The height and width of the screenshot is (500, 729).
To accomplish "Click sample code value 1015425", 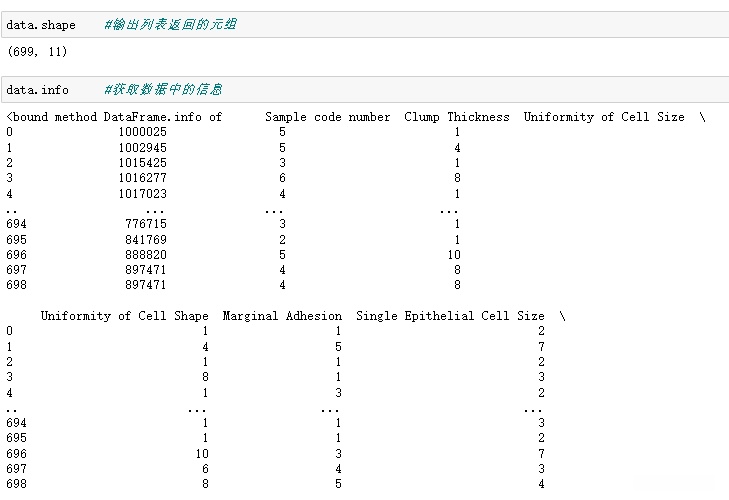I will (x=142, y=163).
